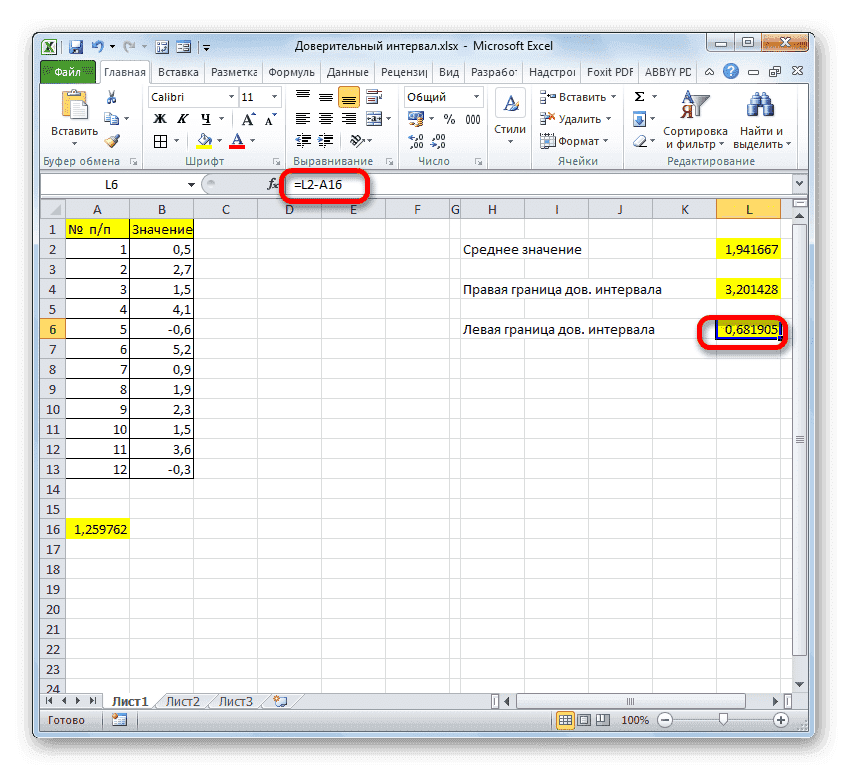Open the Общий number format dropdown
The height and width of the screenshot is (771, 848).
tap(475, 96)
